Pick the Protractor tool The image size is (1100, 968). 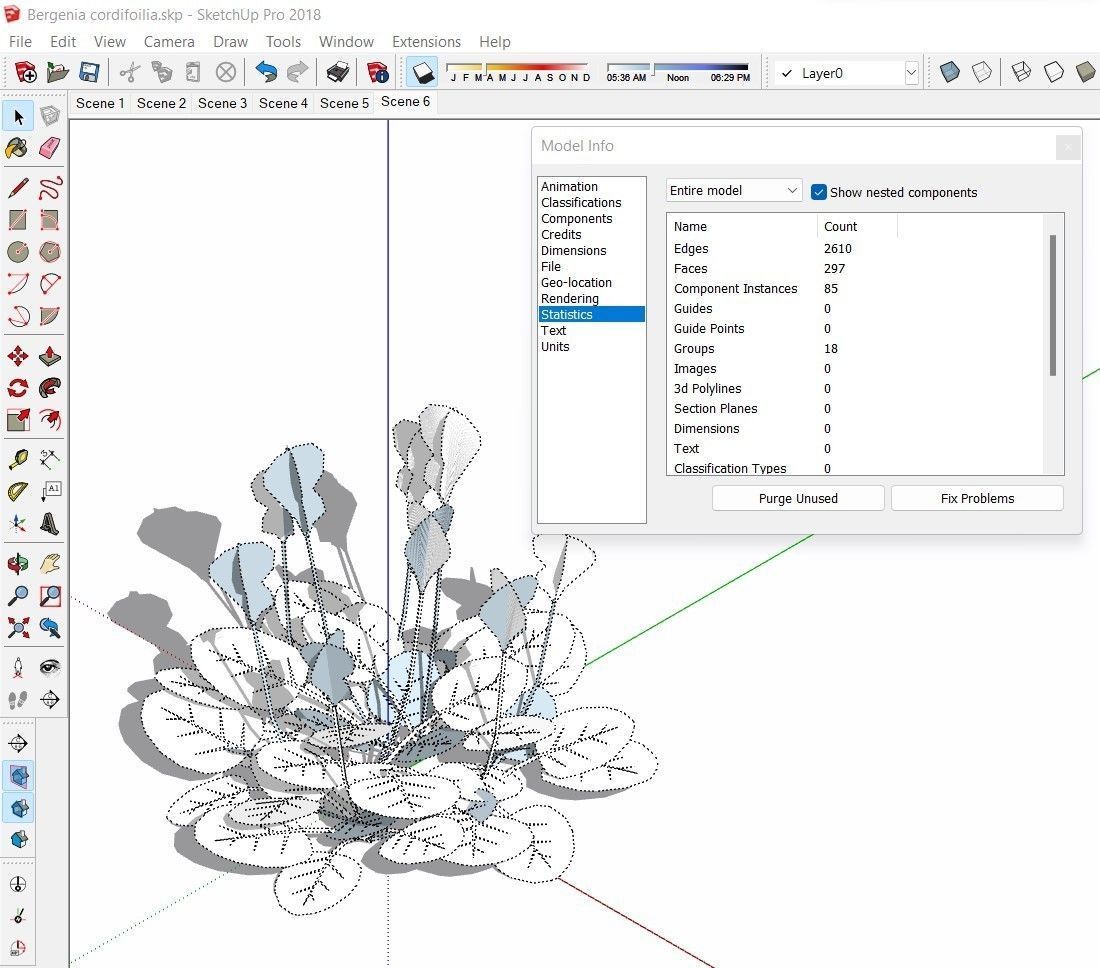click(x=18, y=491)
